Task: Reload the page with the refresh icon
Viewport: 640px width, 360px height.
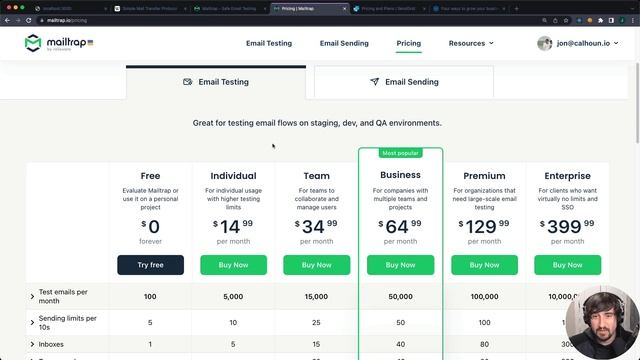Action: click(29, 20)
